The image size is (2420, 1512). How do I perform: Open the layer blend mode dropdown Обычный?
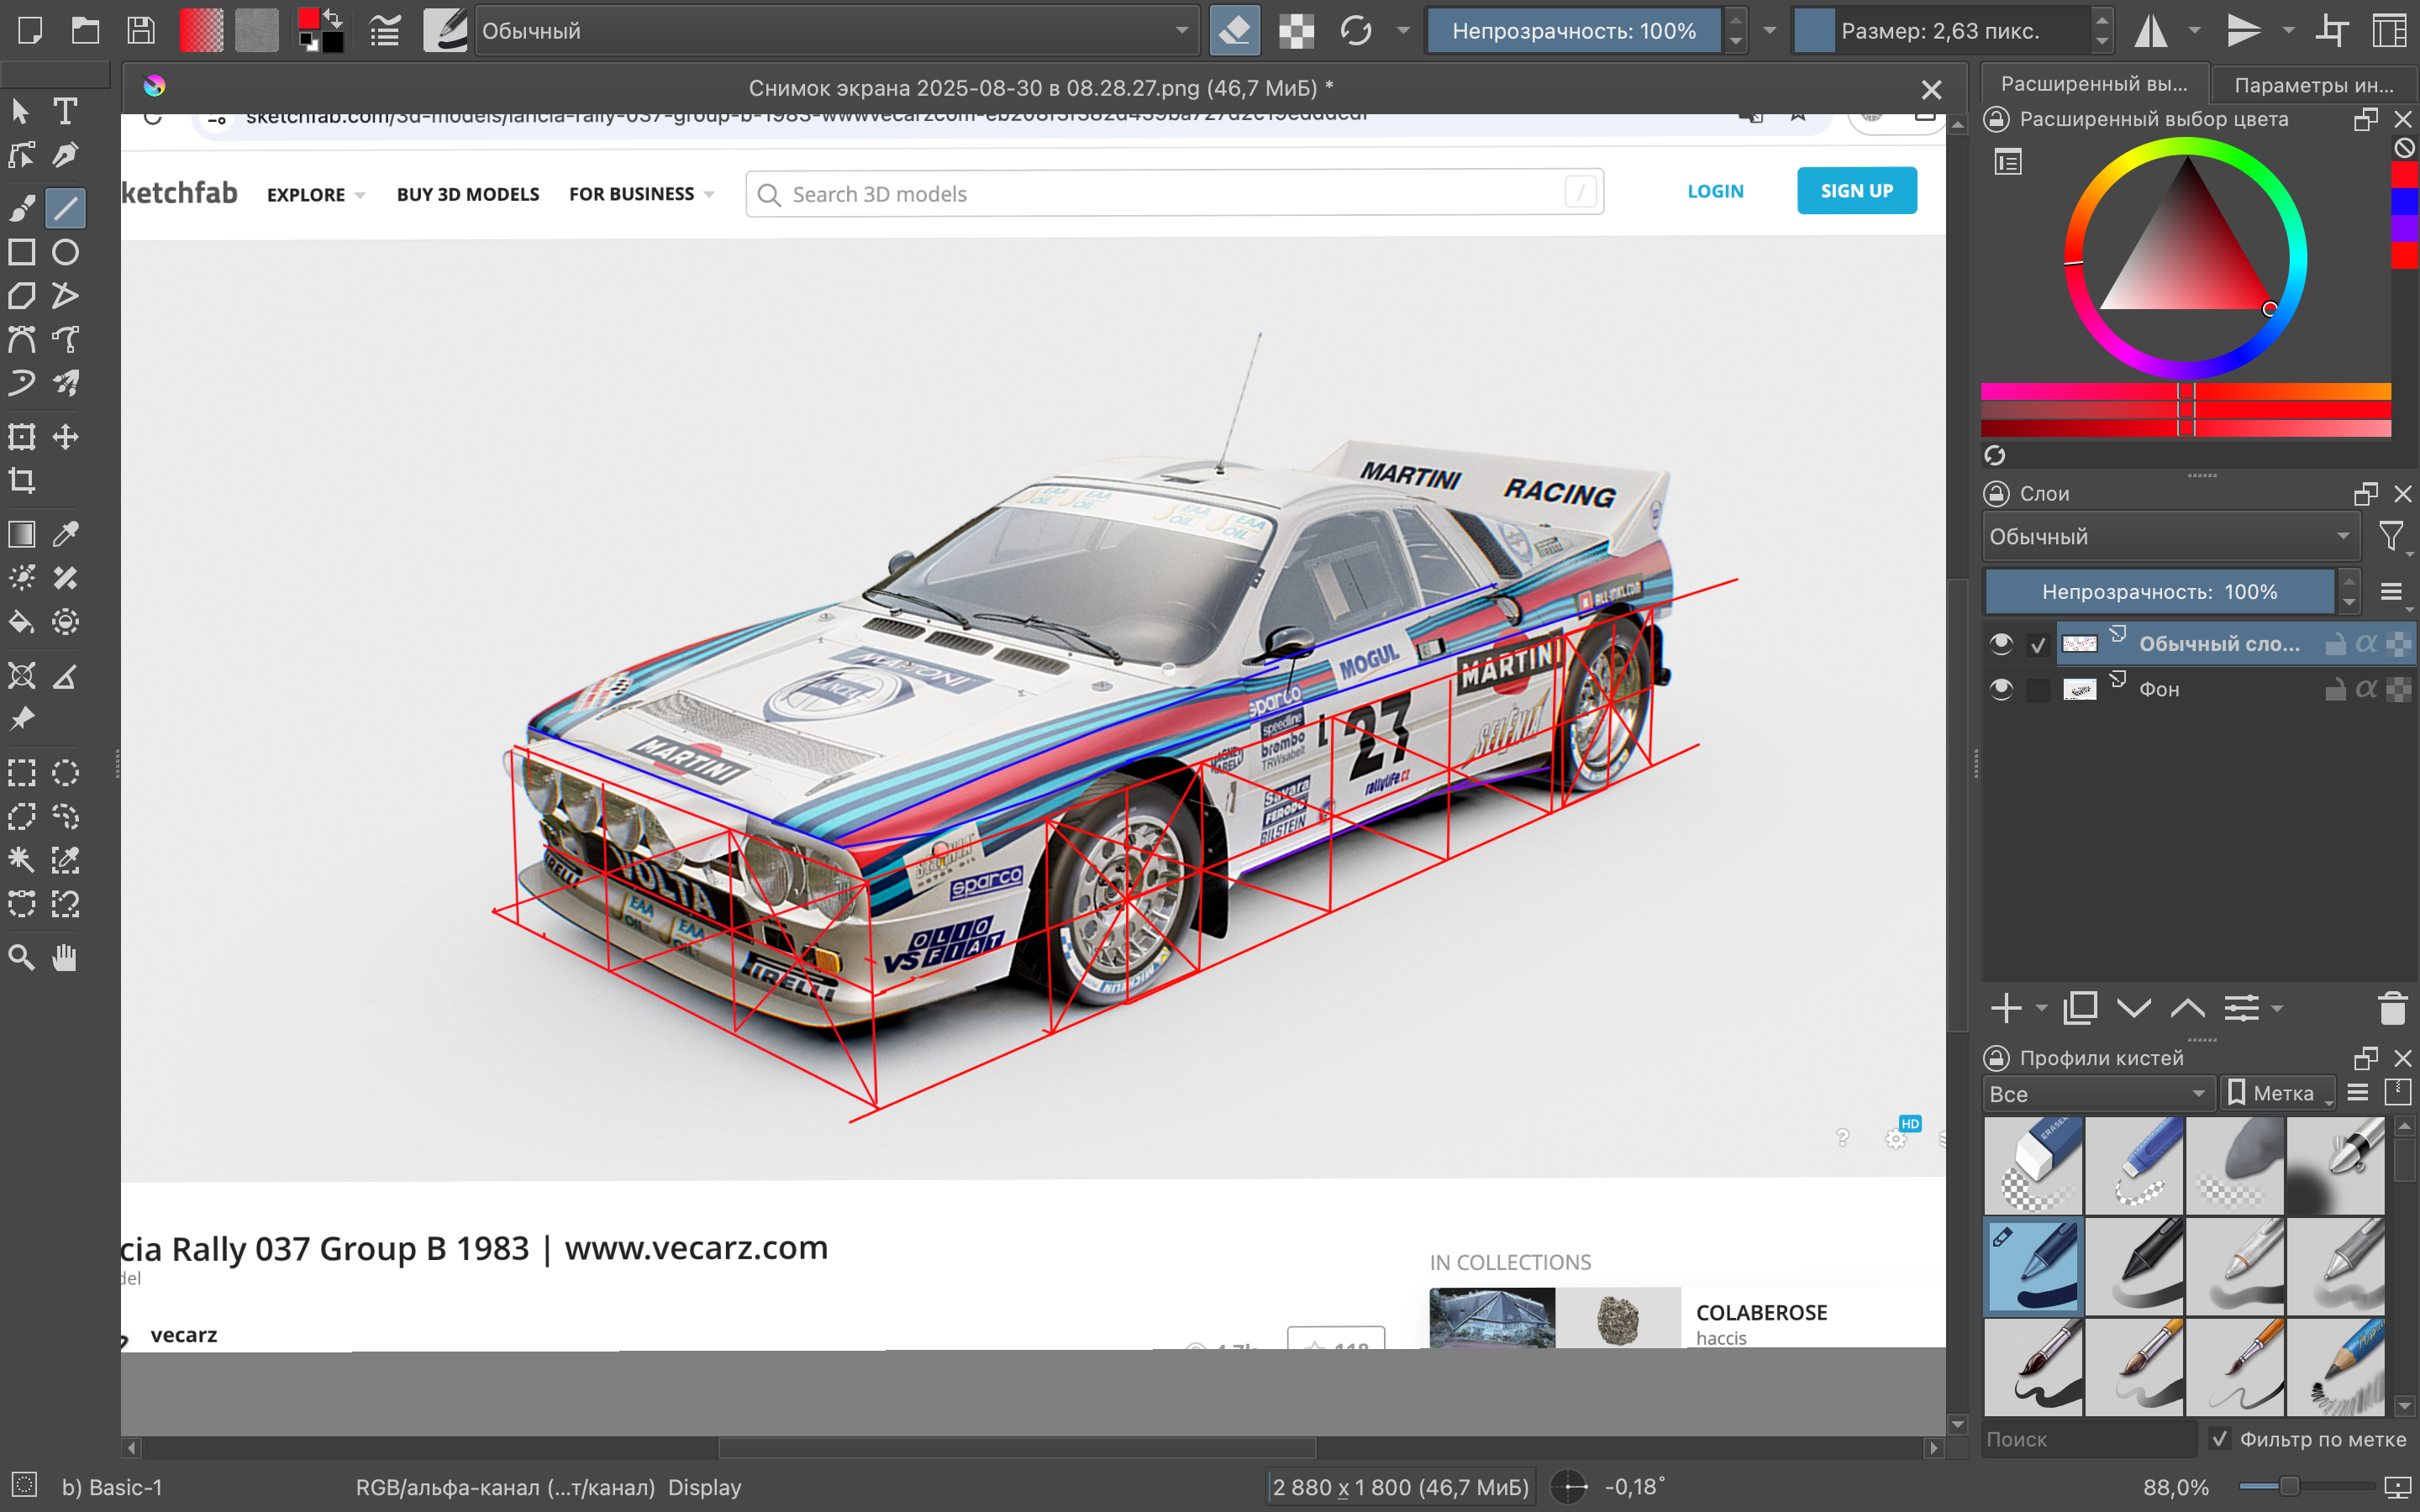tap(2170, 537)
